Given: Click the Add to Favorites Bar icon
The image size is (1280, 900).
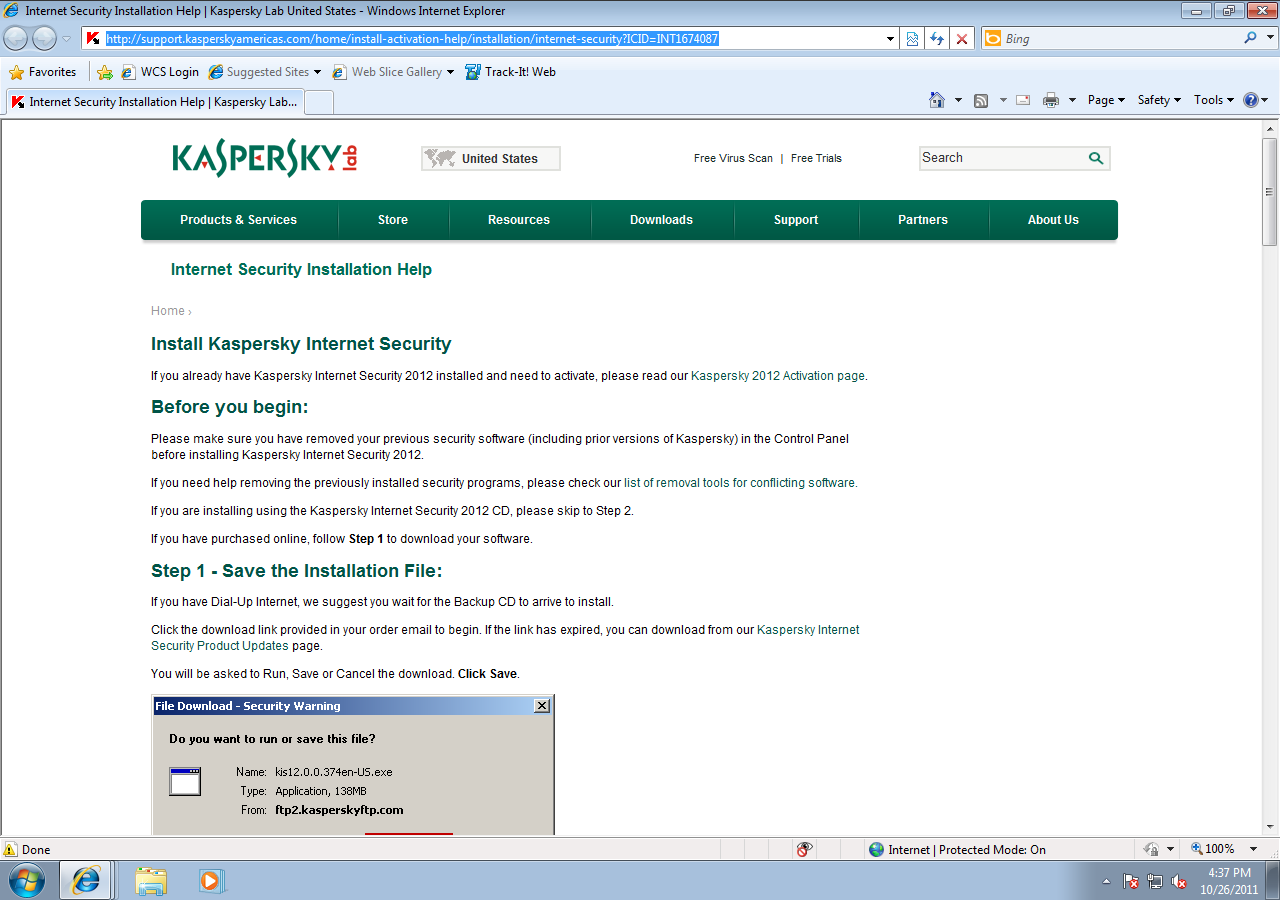Looking at the screenshot, I should [x=105, y=72].
